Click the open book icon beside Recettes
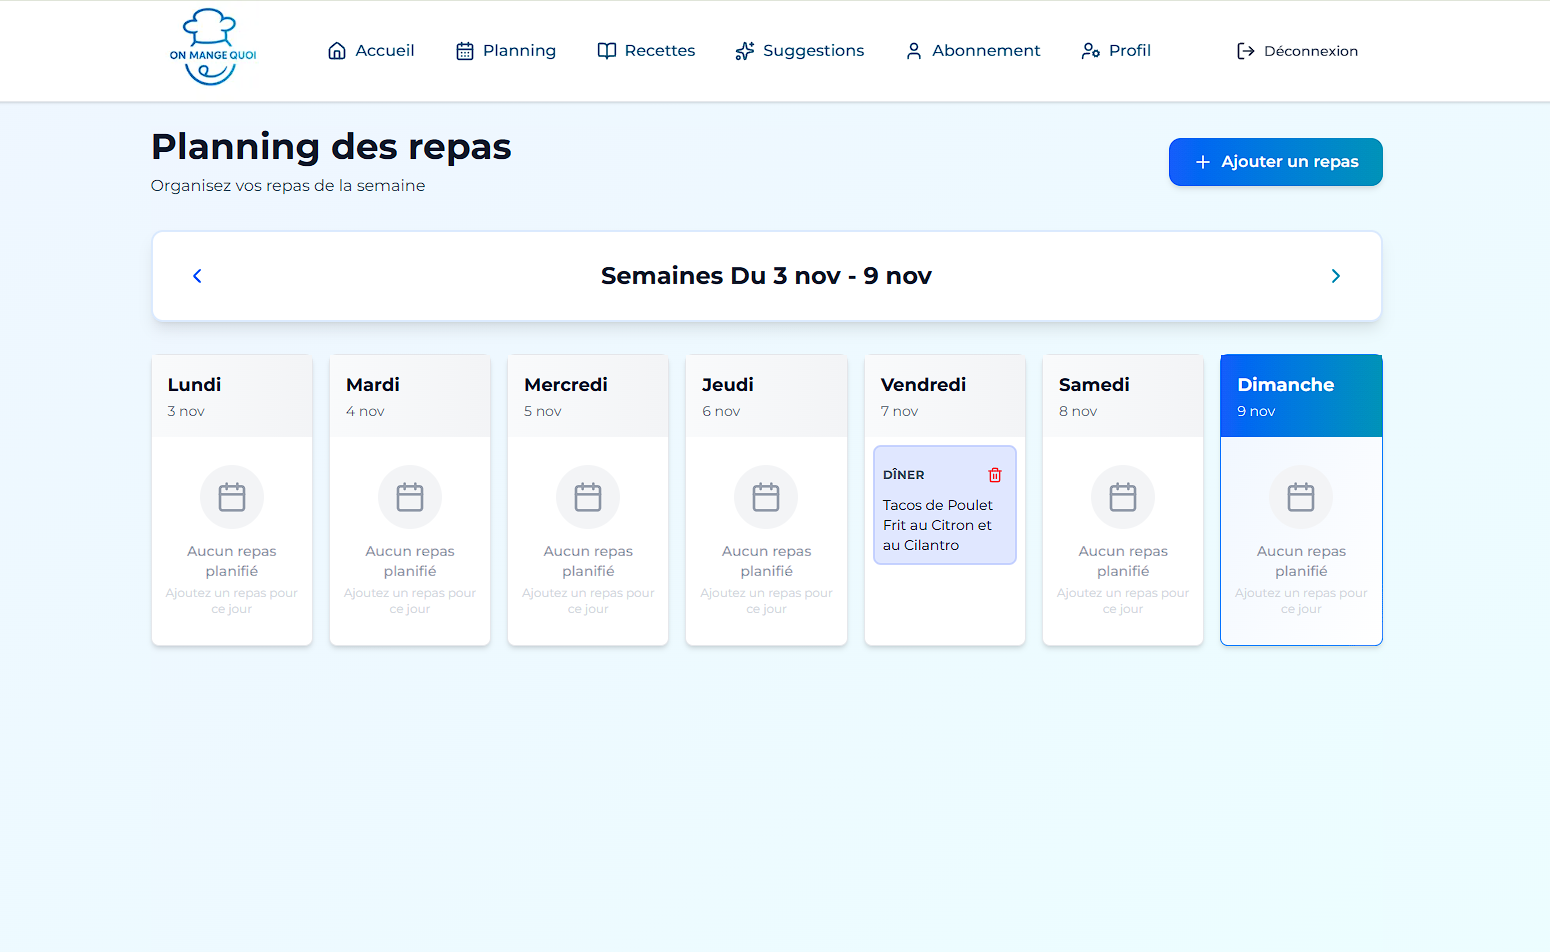Image resolution: width=1550 pixels, height=952 pixels. (x=607, y=51)
